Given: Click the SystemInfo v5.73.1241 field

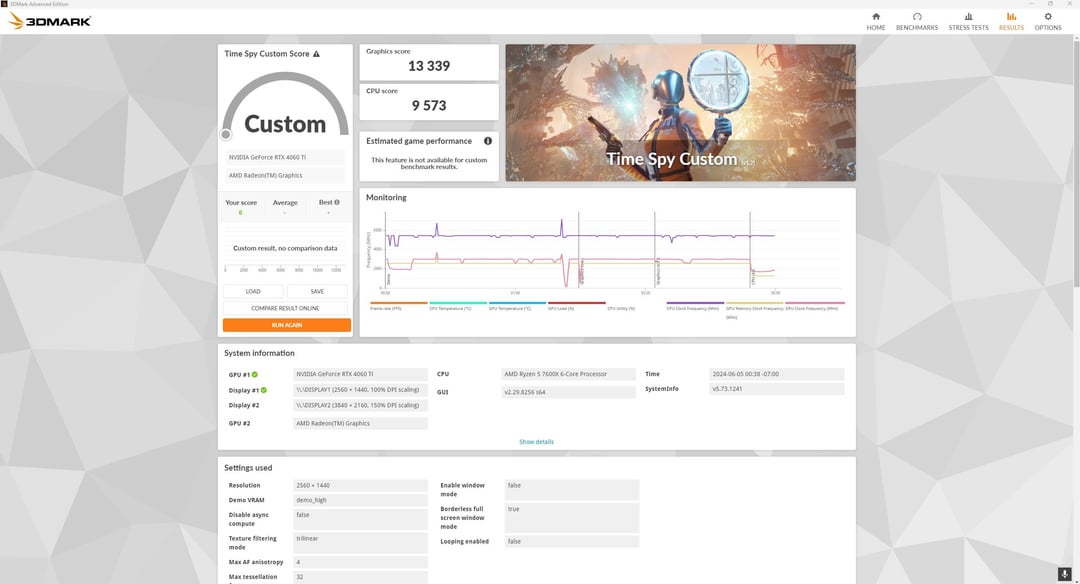Looking at the screenshot, I should click(x=777, y=389).
